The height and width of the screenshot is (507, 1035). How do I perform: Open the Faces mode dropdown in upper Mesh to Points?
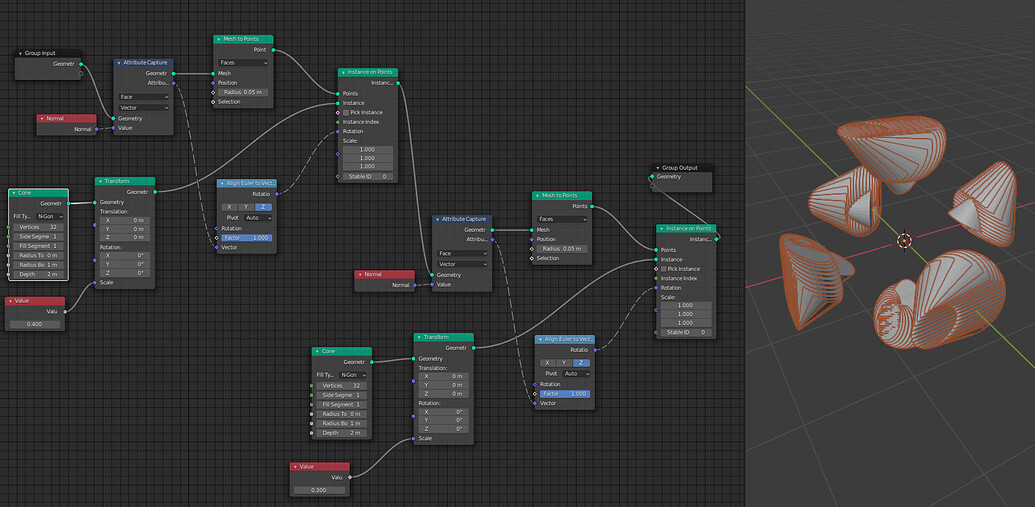click(243, 63)
